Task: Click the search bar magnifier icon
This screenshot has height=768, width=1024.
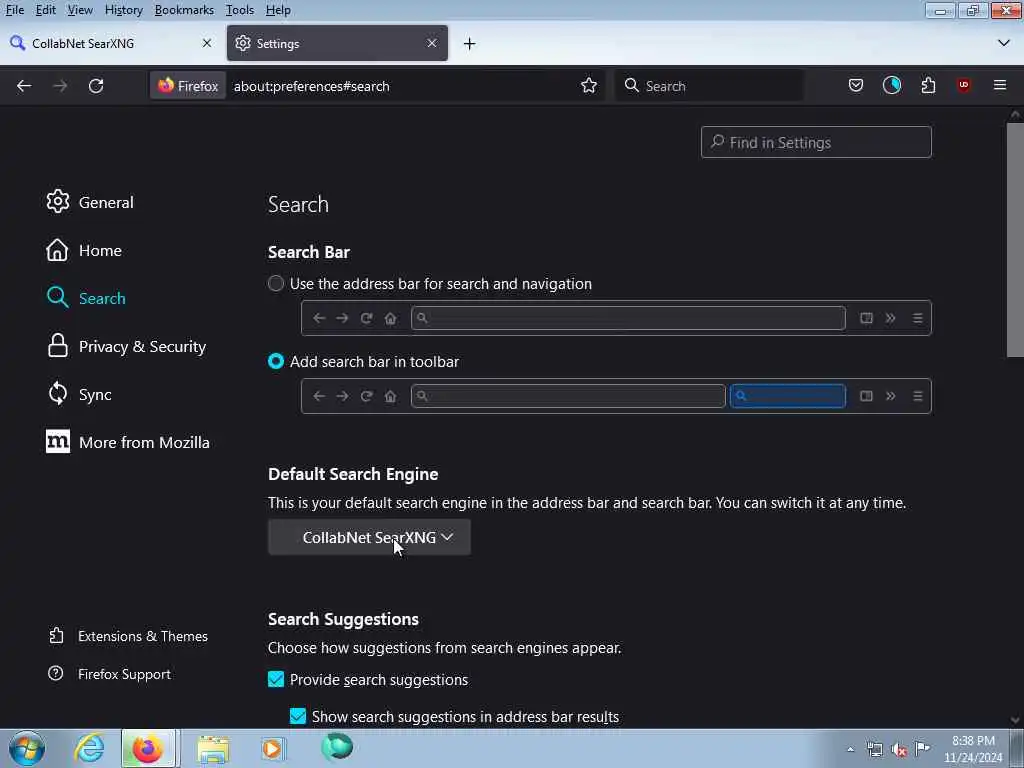Action: click(x=631, y=86)
